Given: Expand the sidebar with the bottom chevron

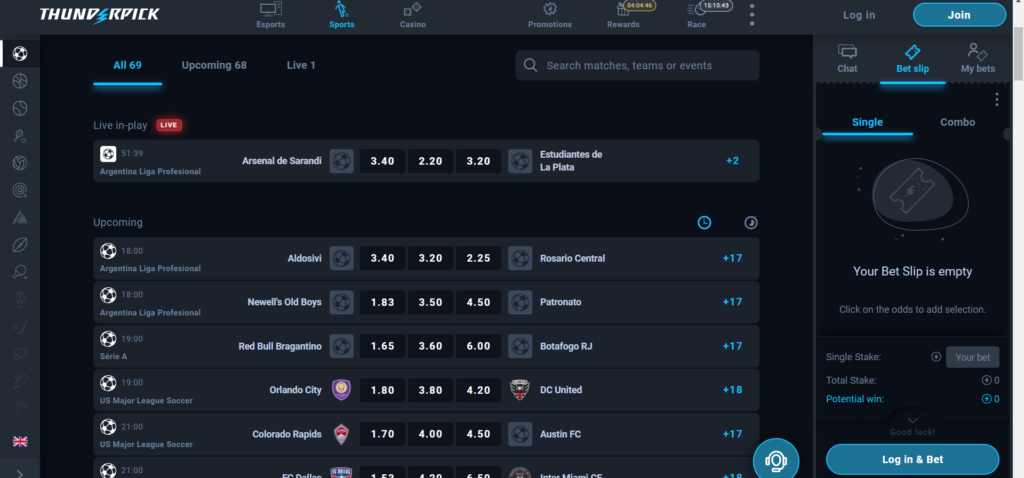Looking at the screenshot, I should [20, 473].
